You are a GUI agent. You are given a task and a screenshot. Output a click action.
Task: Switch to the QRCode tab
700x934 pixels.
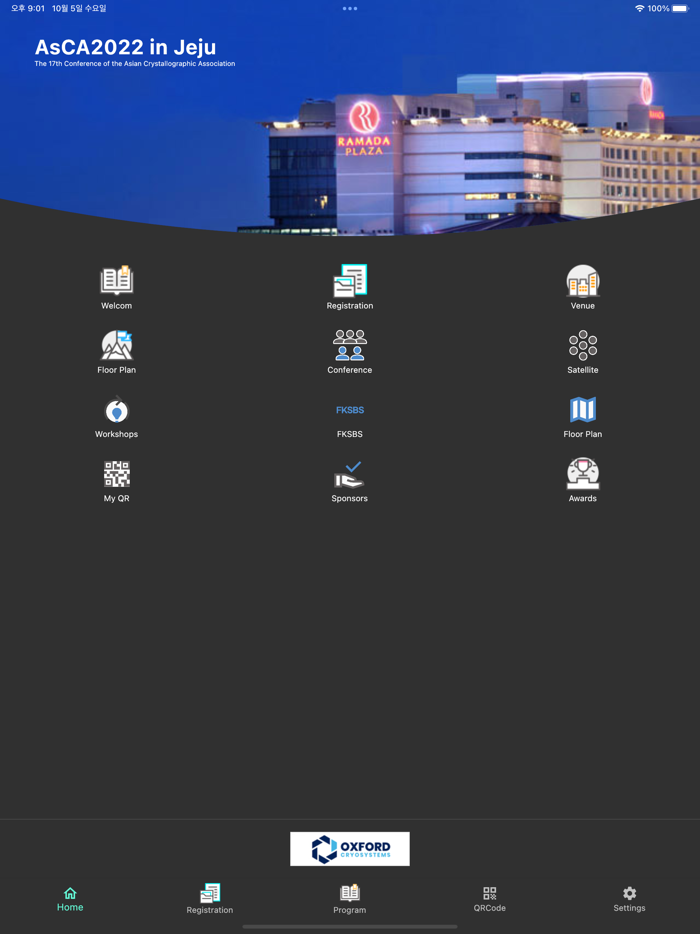[490, 899]
